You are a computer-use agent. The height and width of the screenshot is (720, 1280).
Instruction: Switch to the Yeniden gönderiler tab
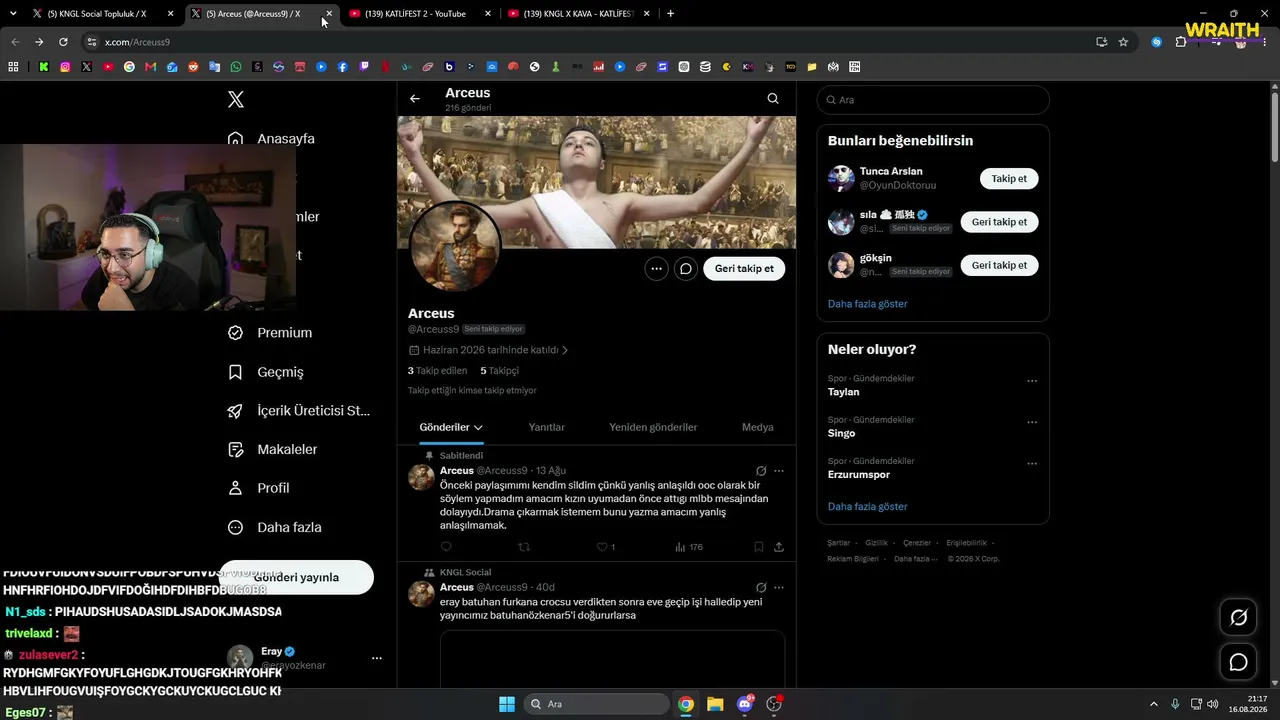[x=653, y=427]
